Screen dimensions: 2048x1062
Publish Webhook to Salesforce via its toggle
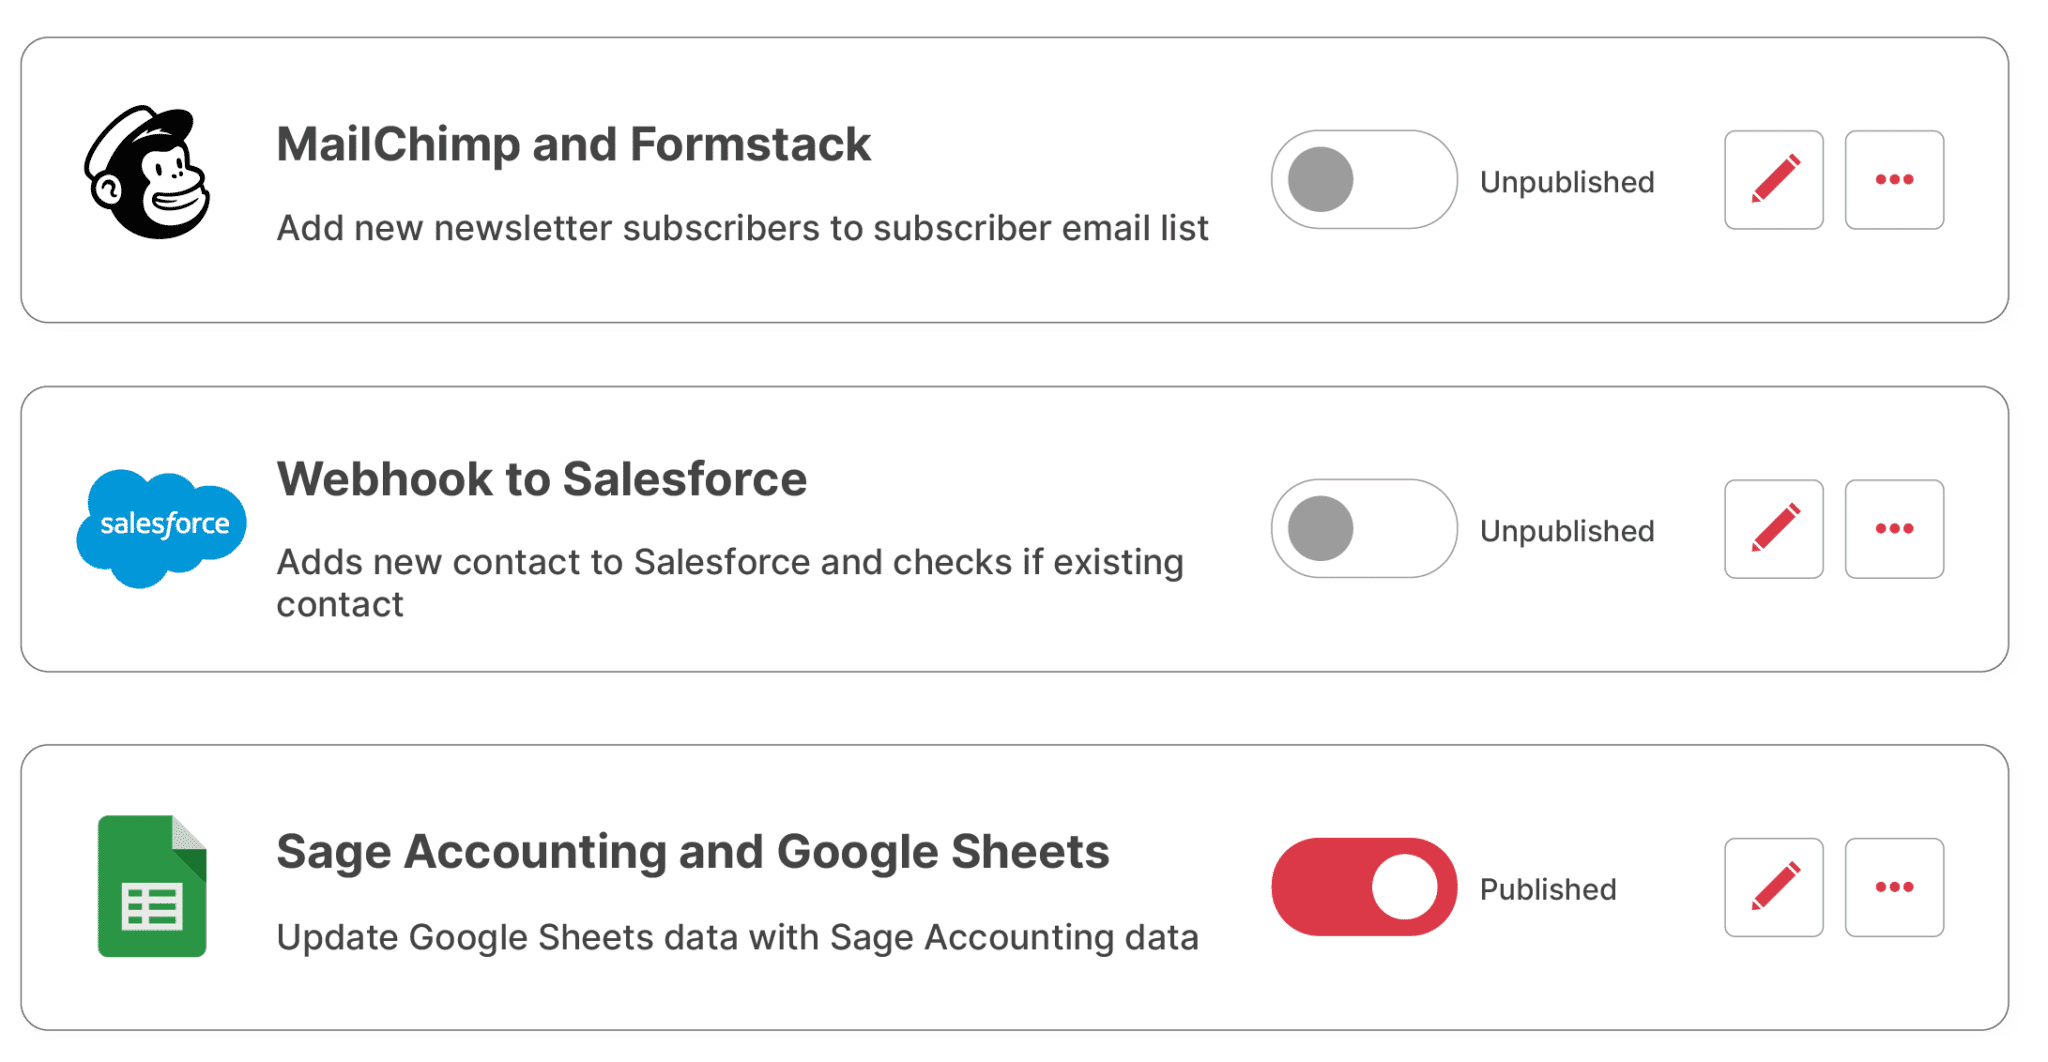click(x=1362, y=528)
